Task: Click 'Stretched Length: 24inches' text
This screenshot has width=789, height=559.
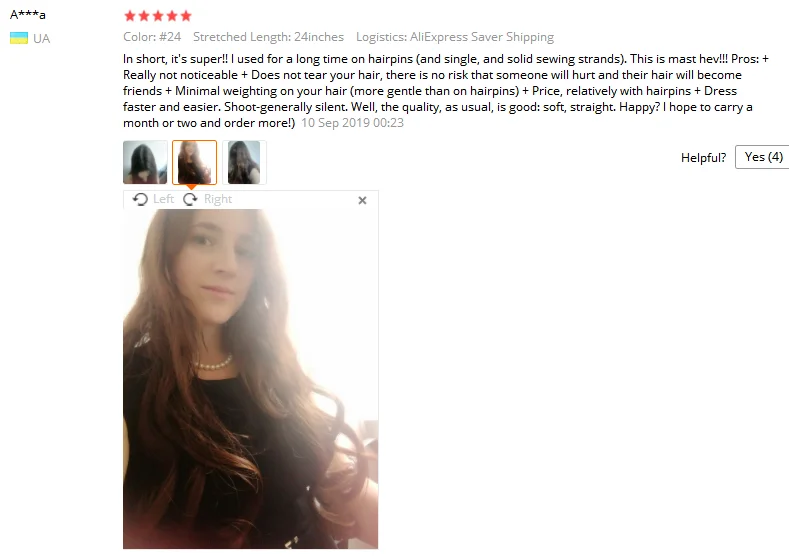Action: click(268, 37)
